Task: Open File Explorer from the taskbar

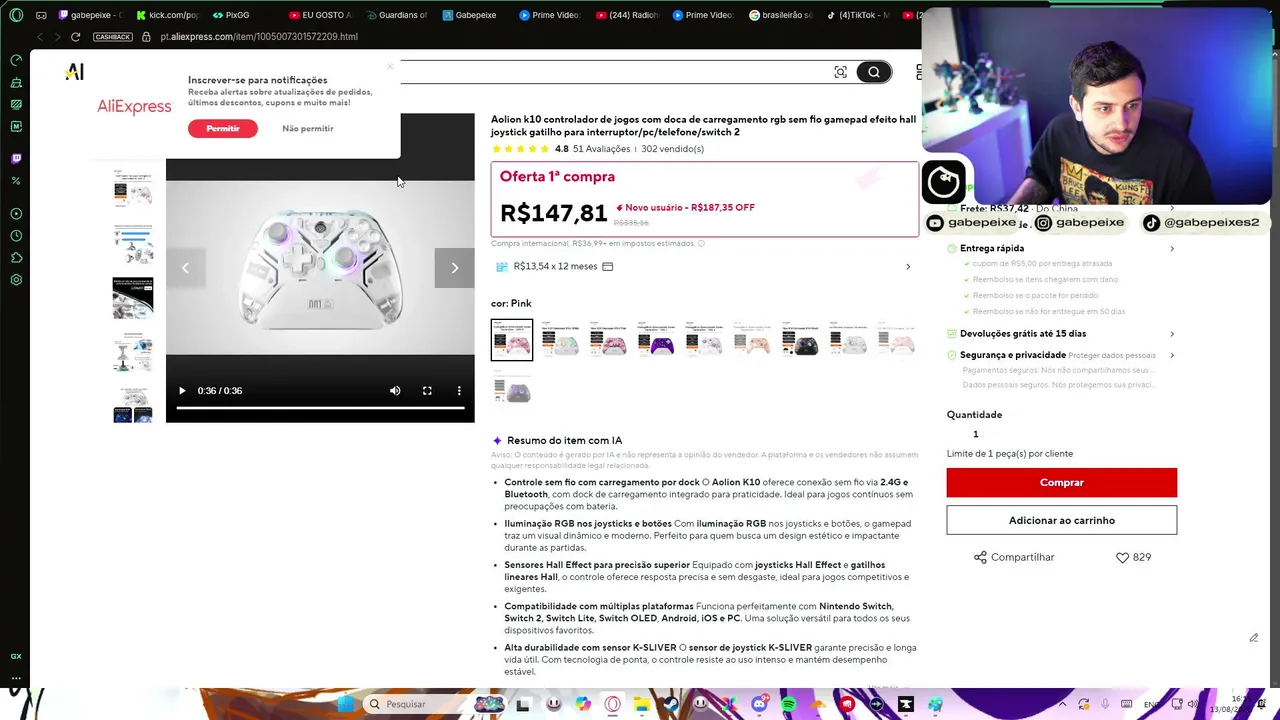Action: pyautogui.click(x=641, y=704)
